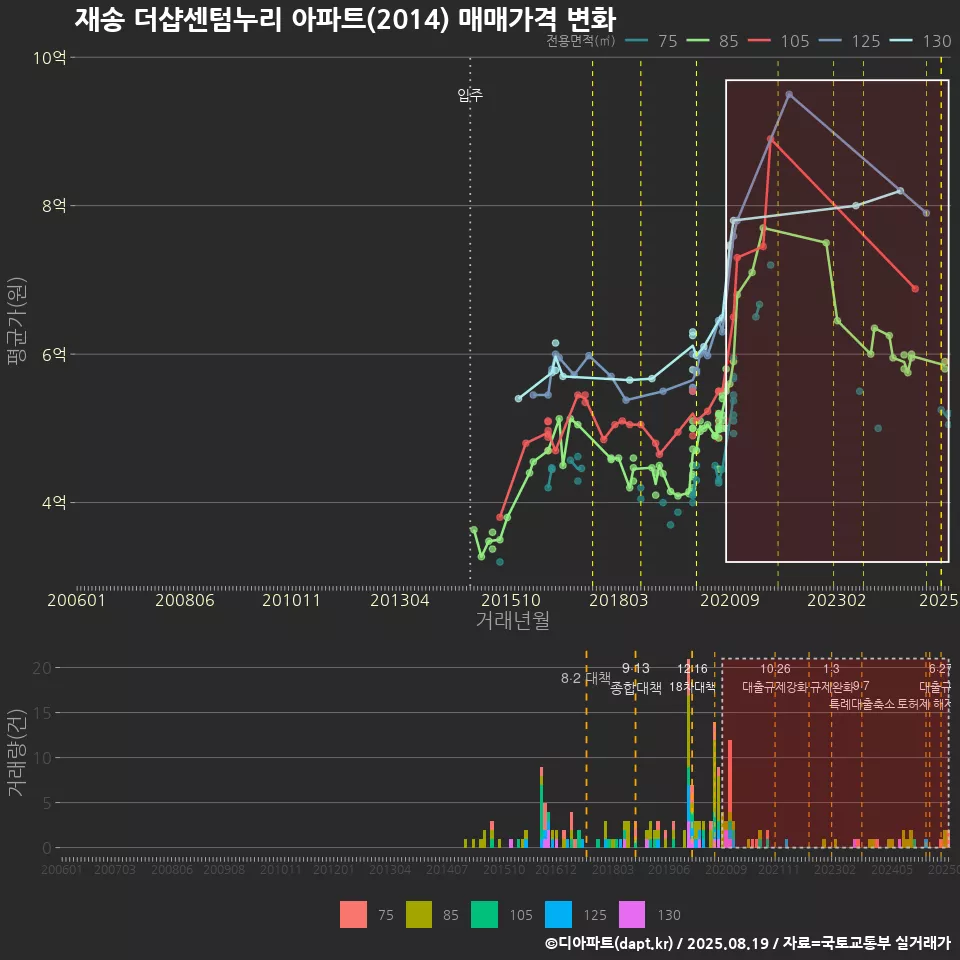Click the 75 legend entry in top legend
The height and width of the screenshot is (960, 960).
651,41
